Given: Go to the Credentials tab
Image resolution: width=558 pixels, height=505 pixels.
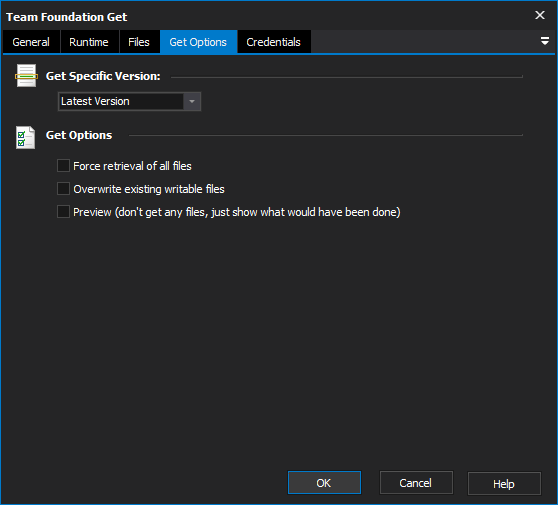Looking at the screenshot, I should (274, 42).
